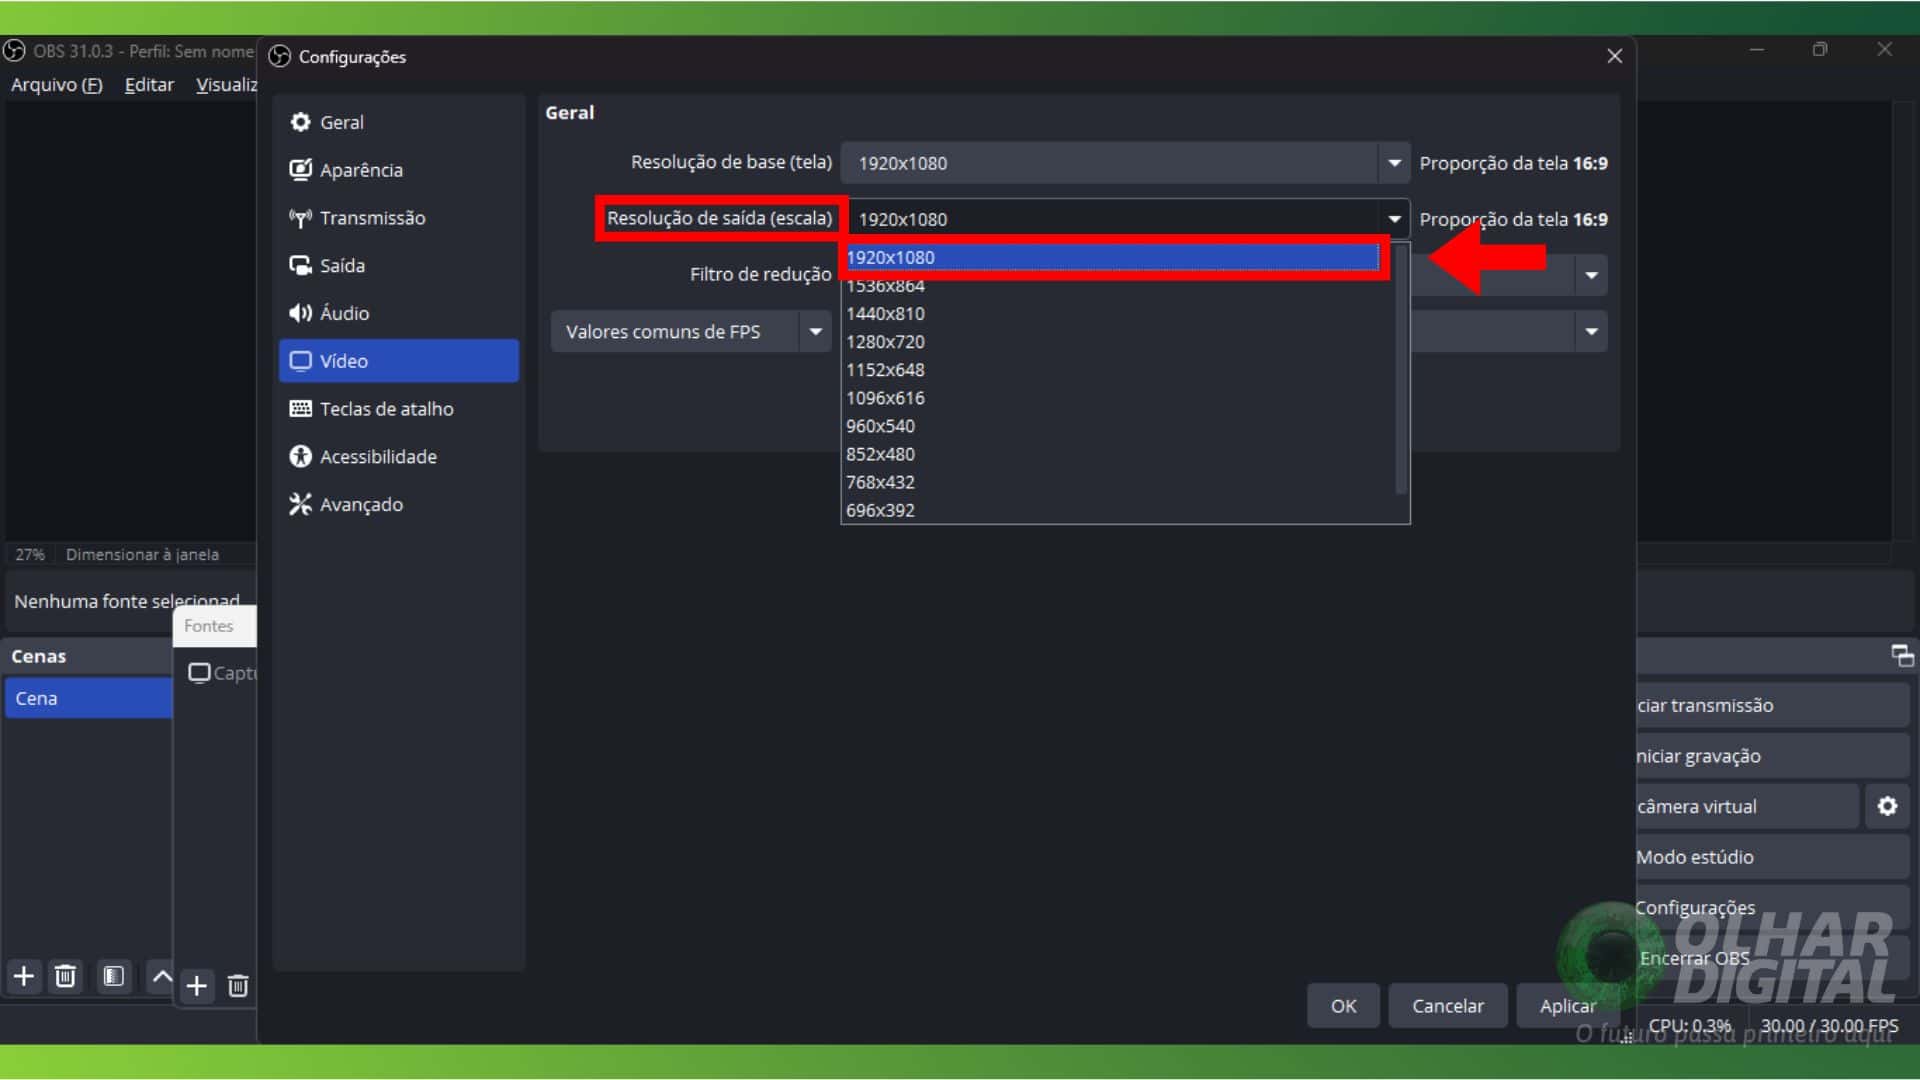Select the Aparência settings icon
The width and height of the screenshot is (1920, 1080).
tap(360, 169)
